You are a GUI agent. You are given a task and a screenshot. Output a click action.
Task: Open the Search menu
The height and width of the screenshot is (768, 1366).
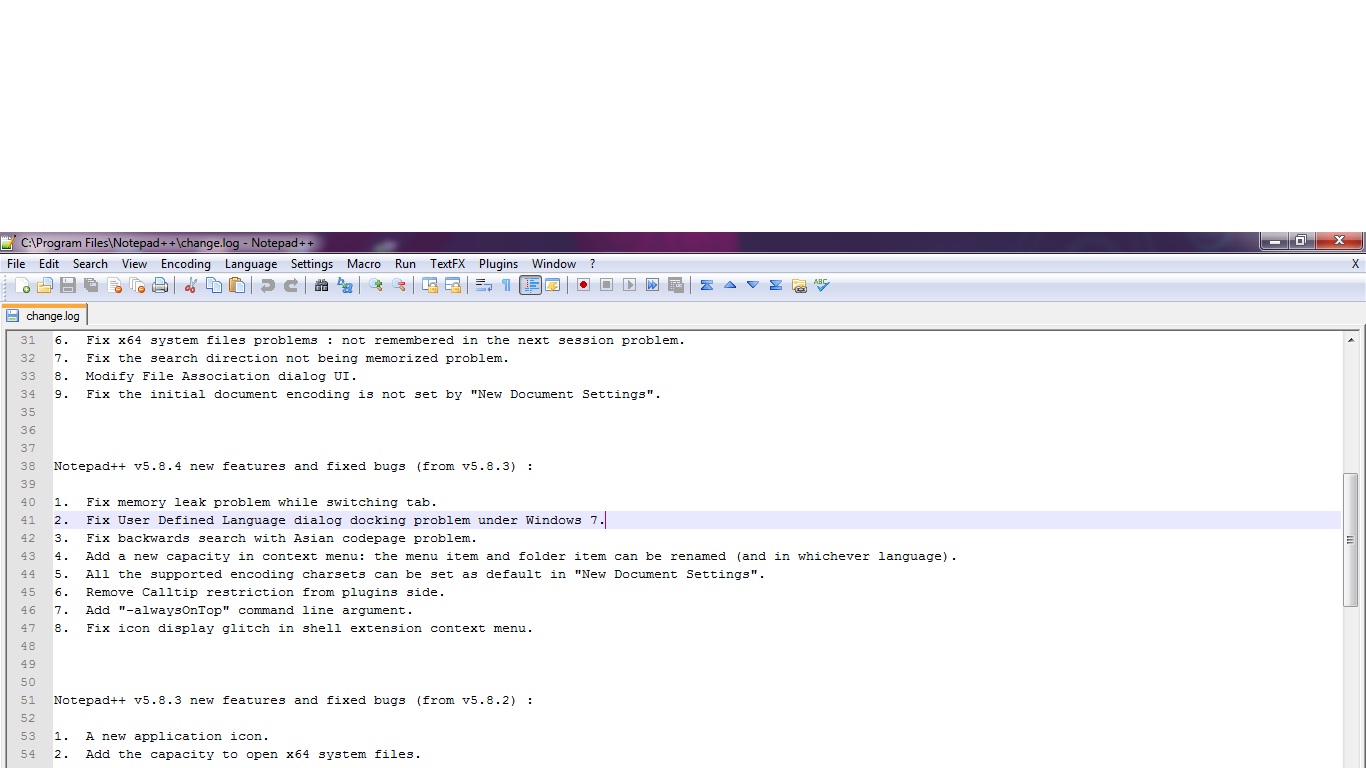pos(90,264)
